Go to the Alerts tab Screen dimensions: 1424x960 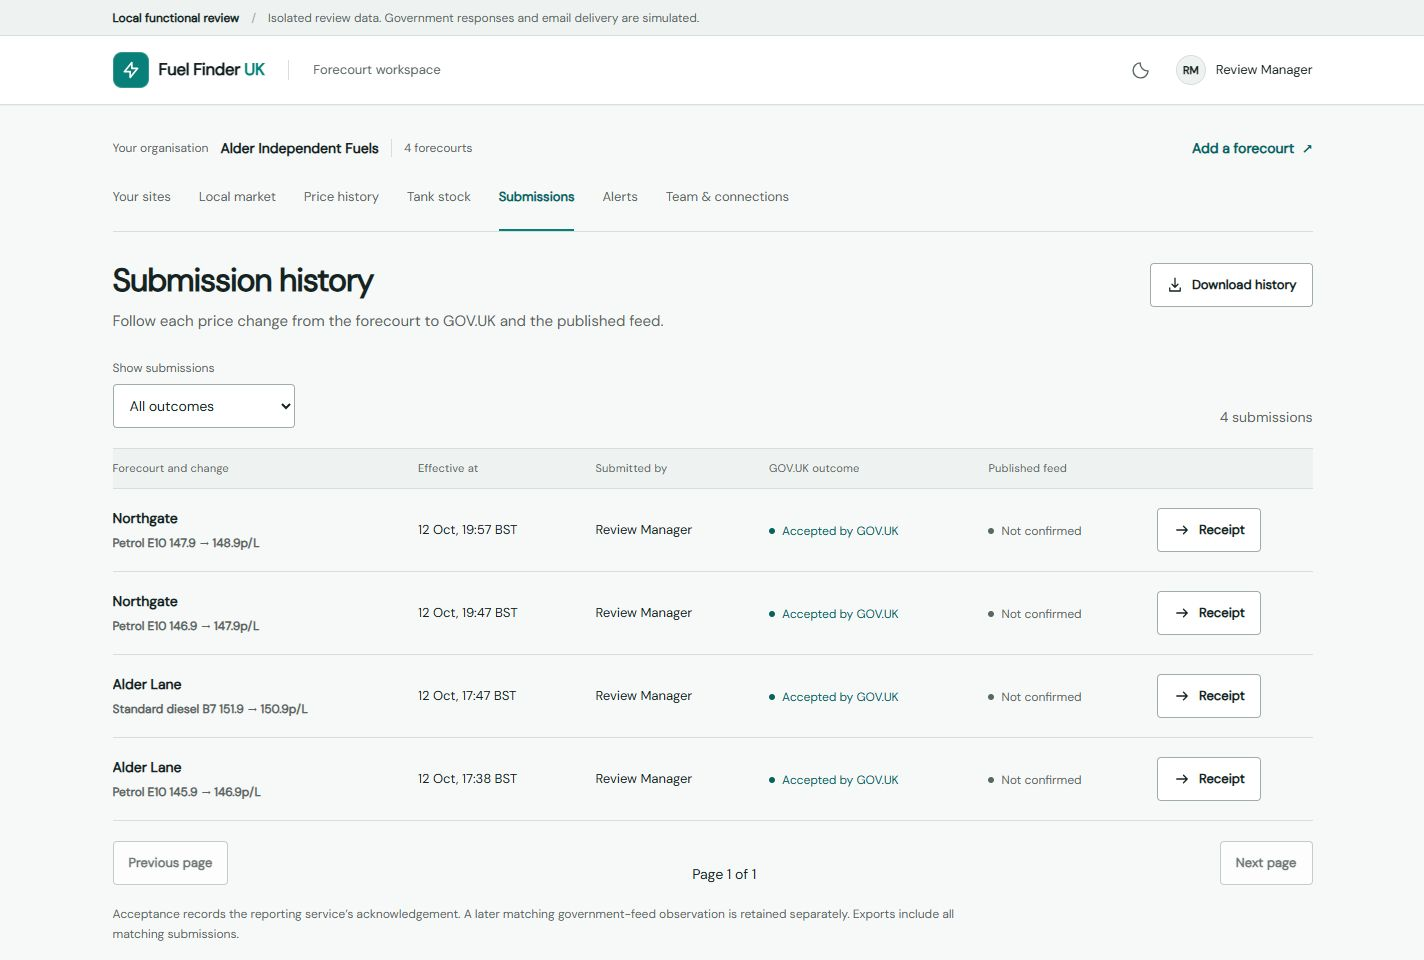tap(620, 197)
